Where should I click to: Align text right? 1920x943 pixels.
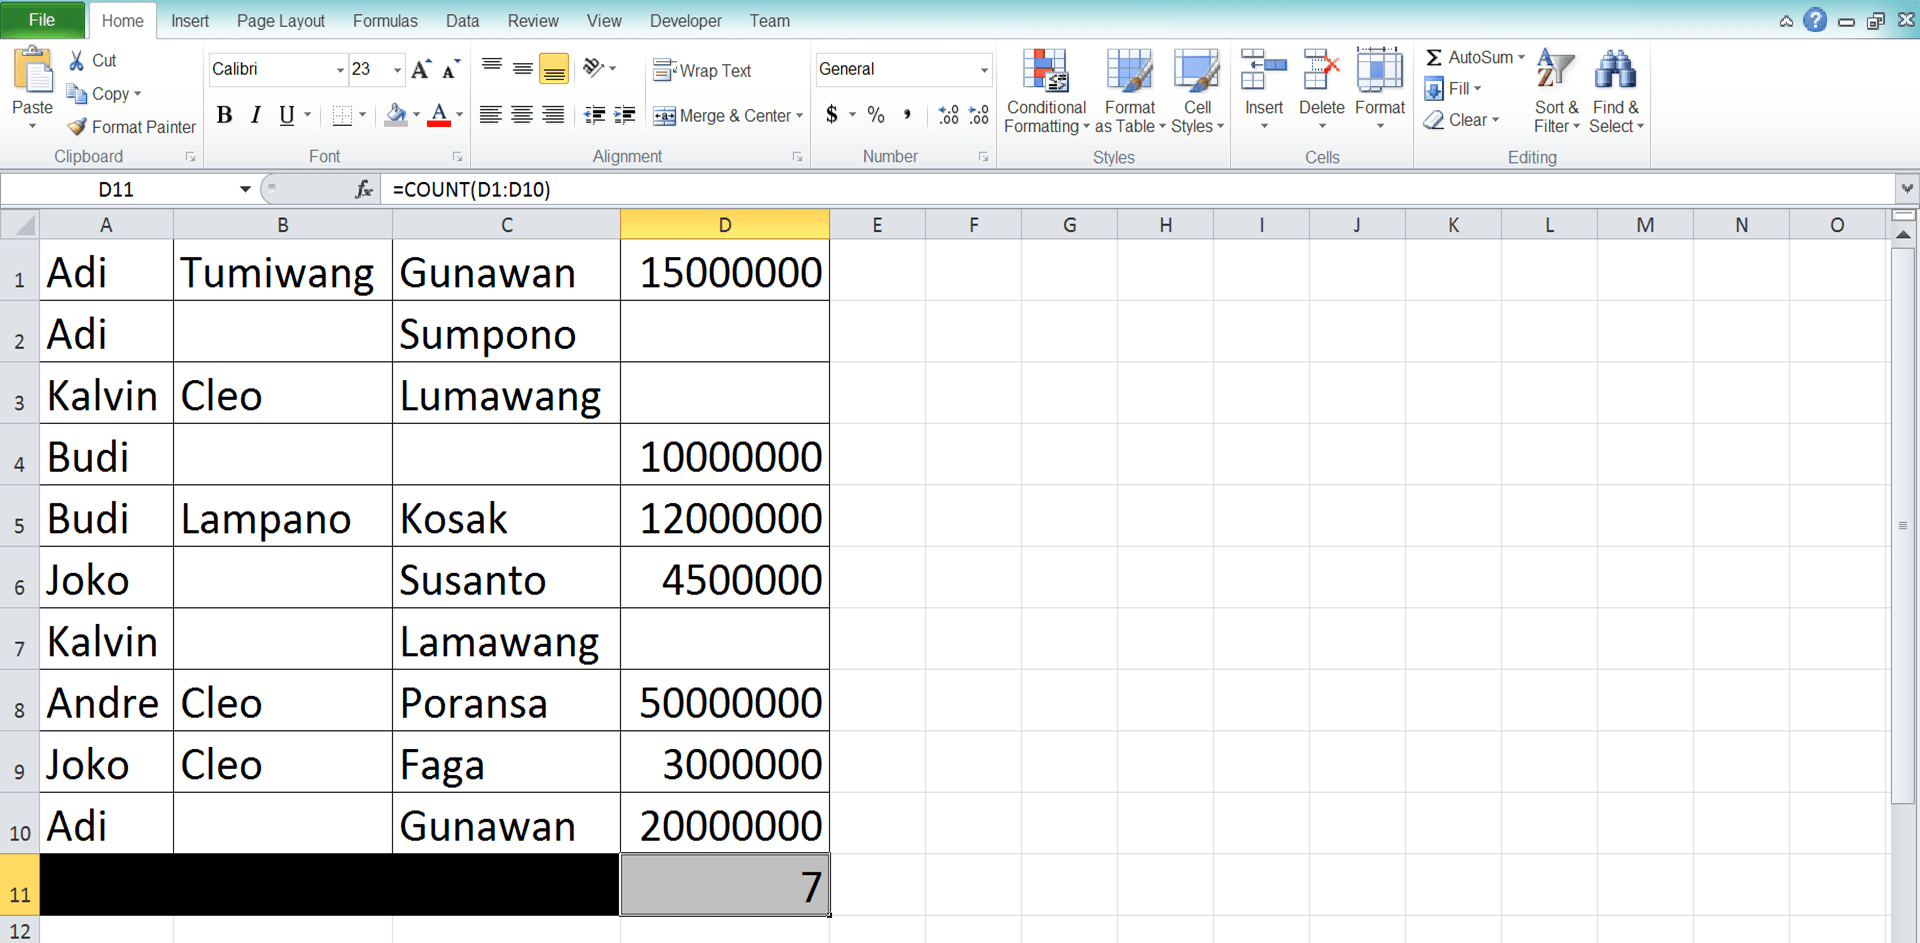pos(553,115)
